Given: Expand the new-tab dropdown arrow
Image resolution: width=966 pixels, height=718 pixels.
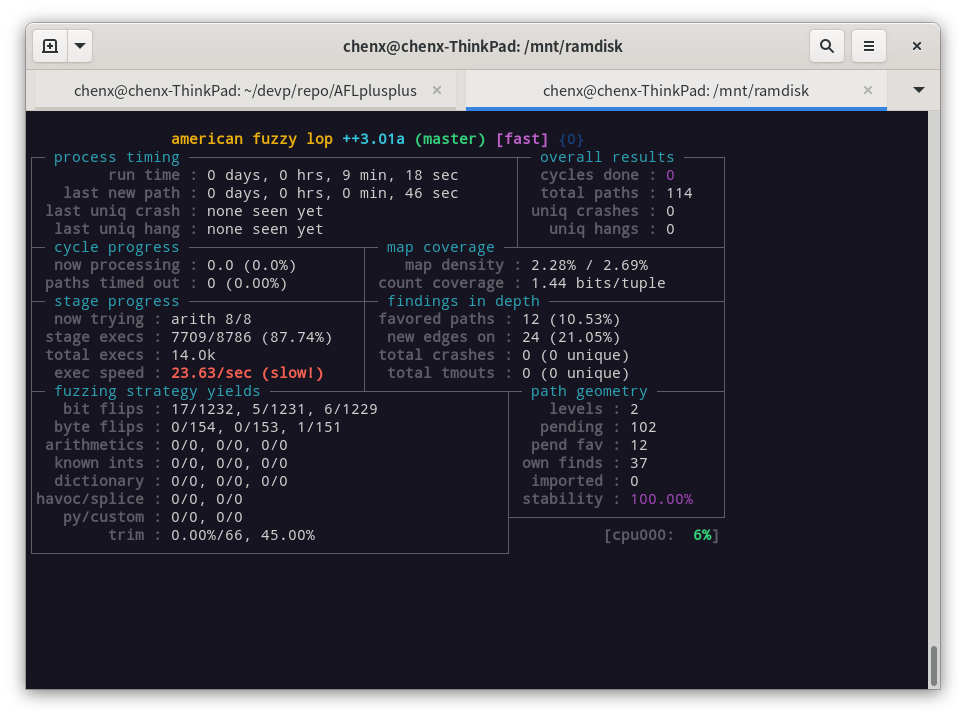Looking at the screenshot, I should pos(80,46).
